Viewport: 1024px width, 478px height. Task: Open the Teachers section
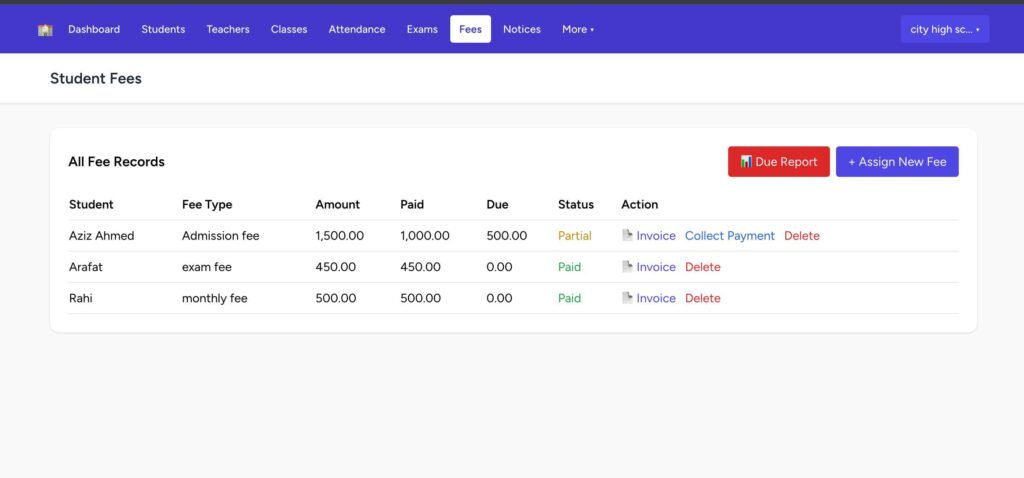point(228,29)
